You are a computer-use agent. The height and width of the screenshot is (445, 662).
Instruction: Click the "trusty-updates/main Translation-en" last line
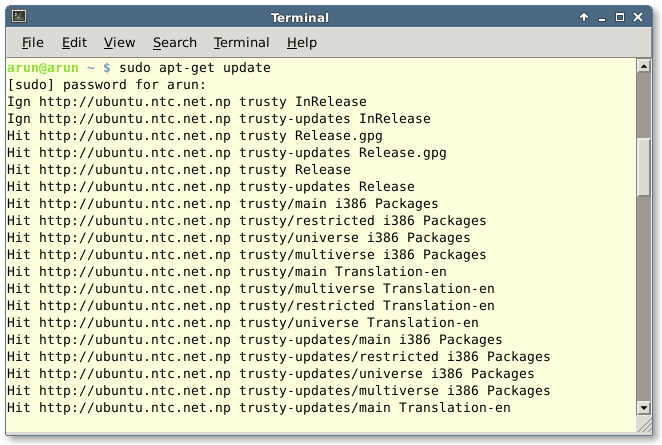(x=258, y=408)
